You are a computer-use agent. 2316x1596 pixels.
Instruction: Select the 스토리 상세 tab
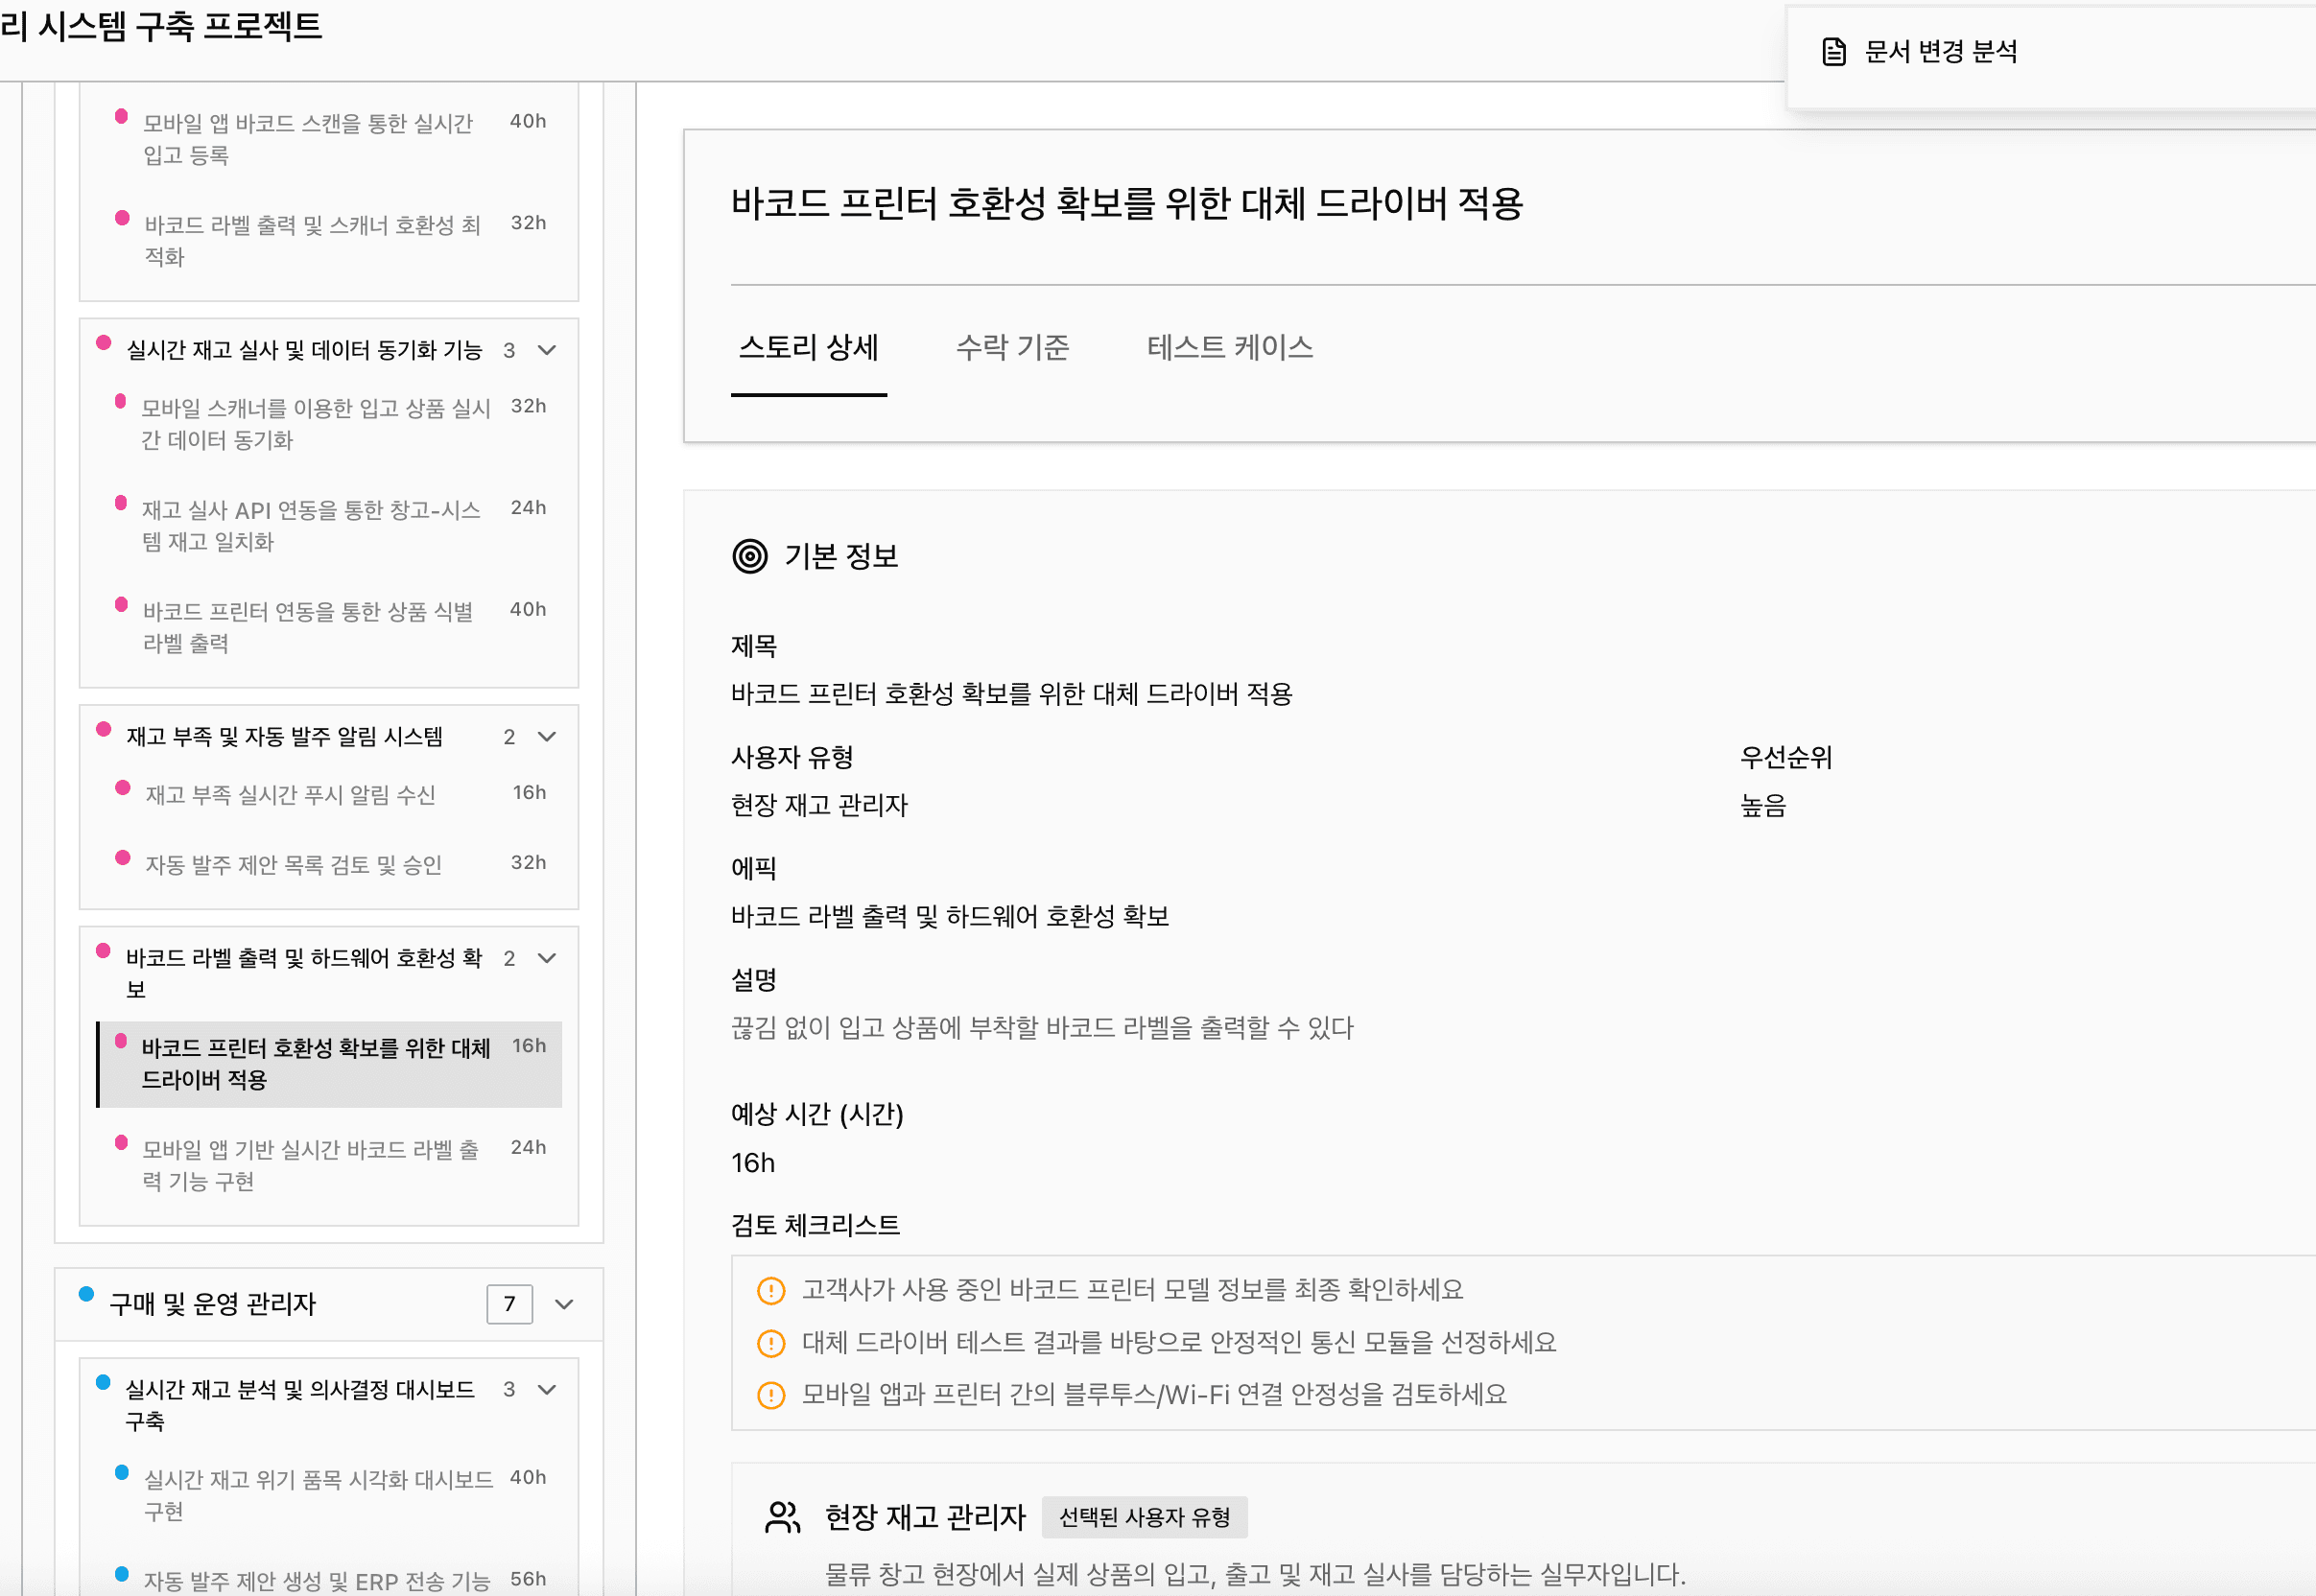click(808, 347)
